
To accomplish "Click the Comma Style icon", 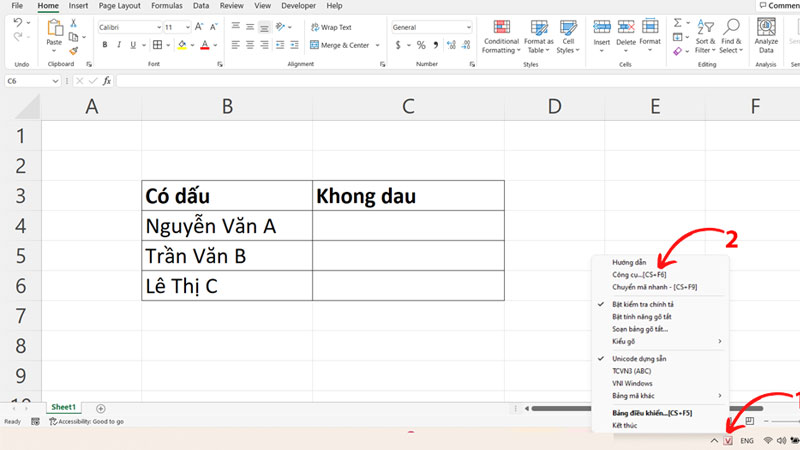I will coord(436,45).
